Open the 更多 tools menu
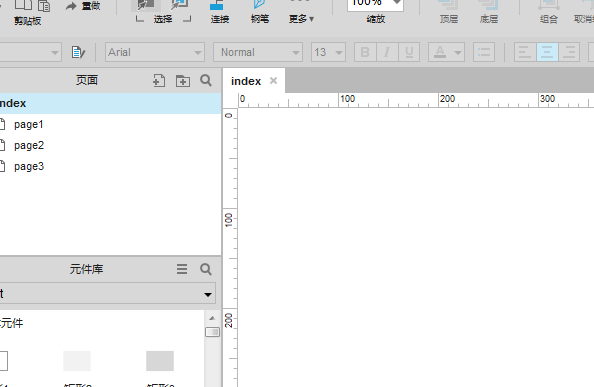 [301, 19]
